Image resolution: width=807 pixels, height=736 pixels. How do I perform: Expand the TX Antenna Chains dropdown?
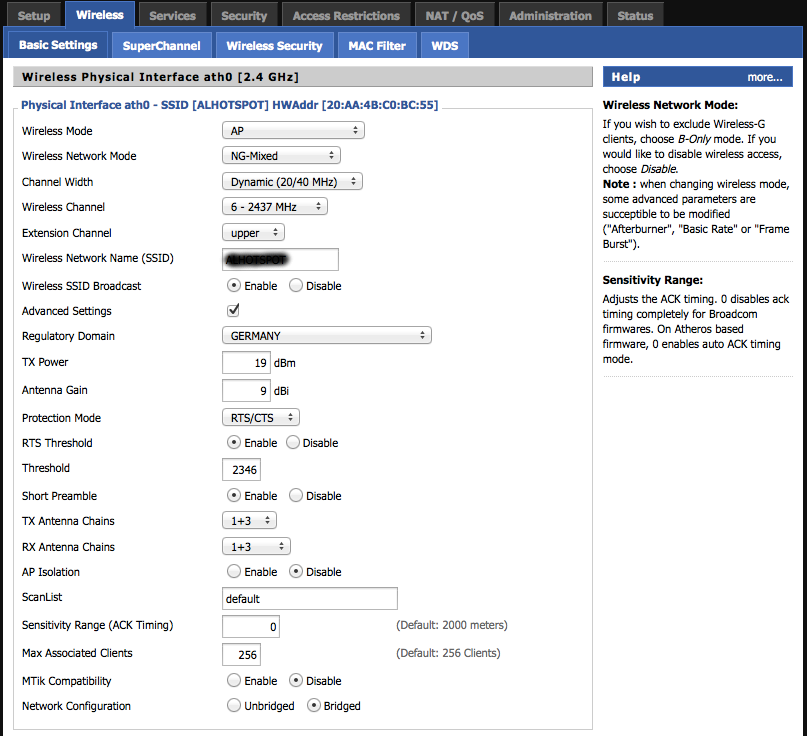click(x=248, y=521)
